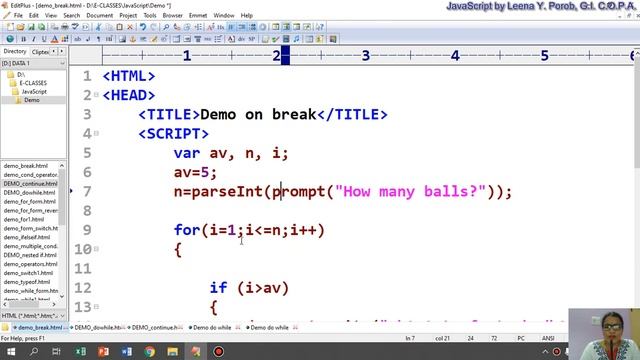
Task: Click the Paste clipboard icon
Action: (119, 27)
